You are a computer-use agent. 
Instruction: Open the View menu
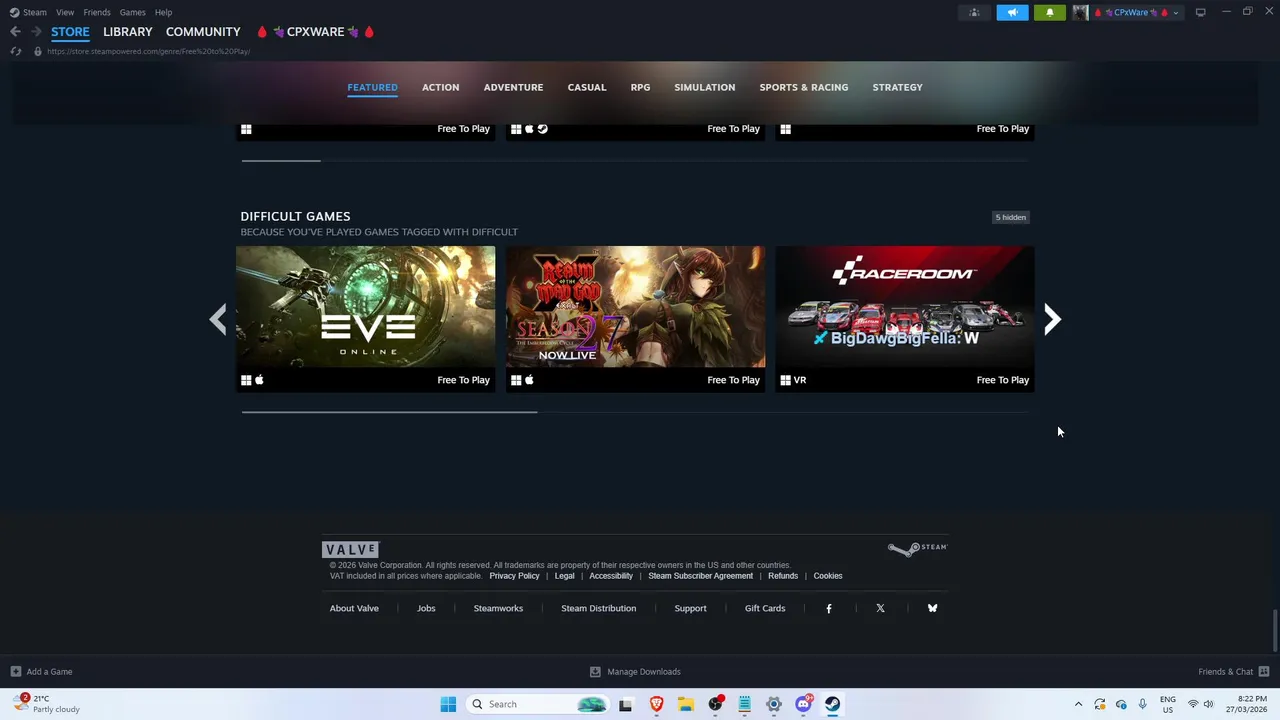[x=65, y=12]
